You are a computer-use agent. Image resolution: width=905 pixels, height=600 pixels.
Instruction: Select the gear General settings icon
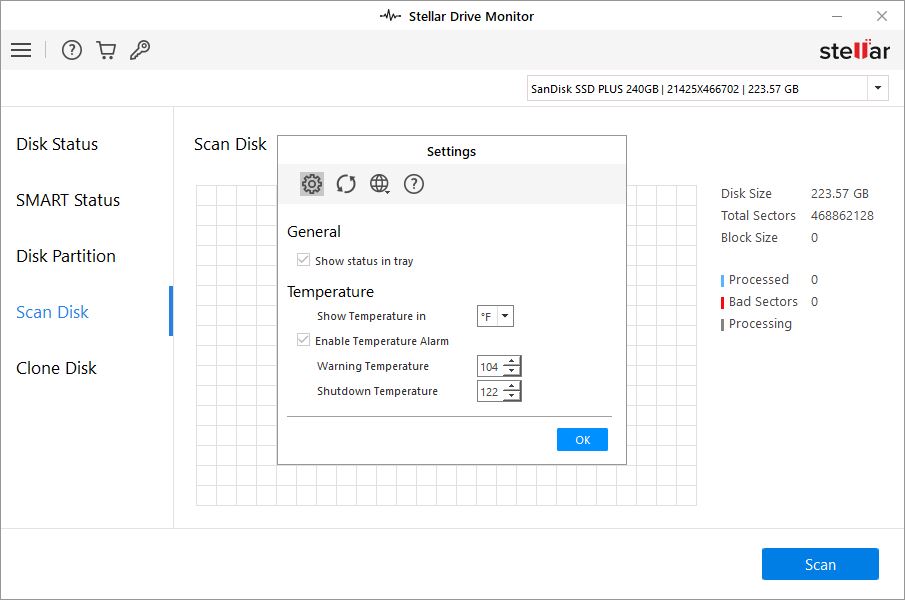point(312,184)
